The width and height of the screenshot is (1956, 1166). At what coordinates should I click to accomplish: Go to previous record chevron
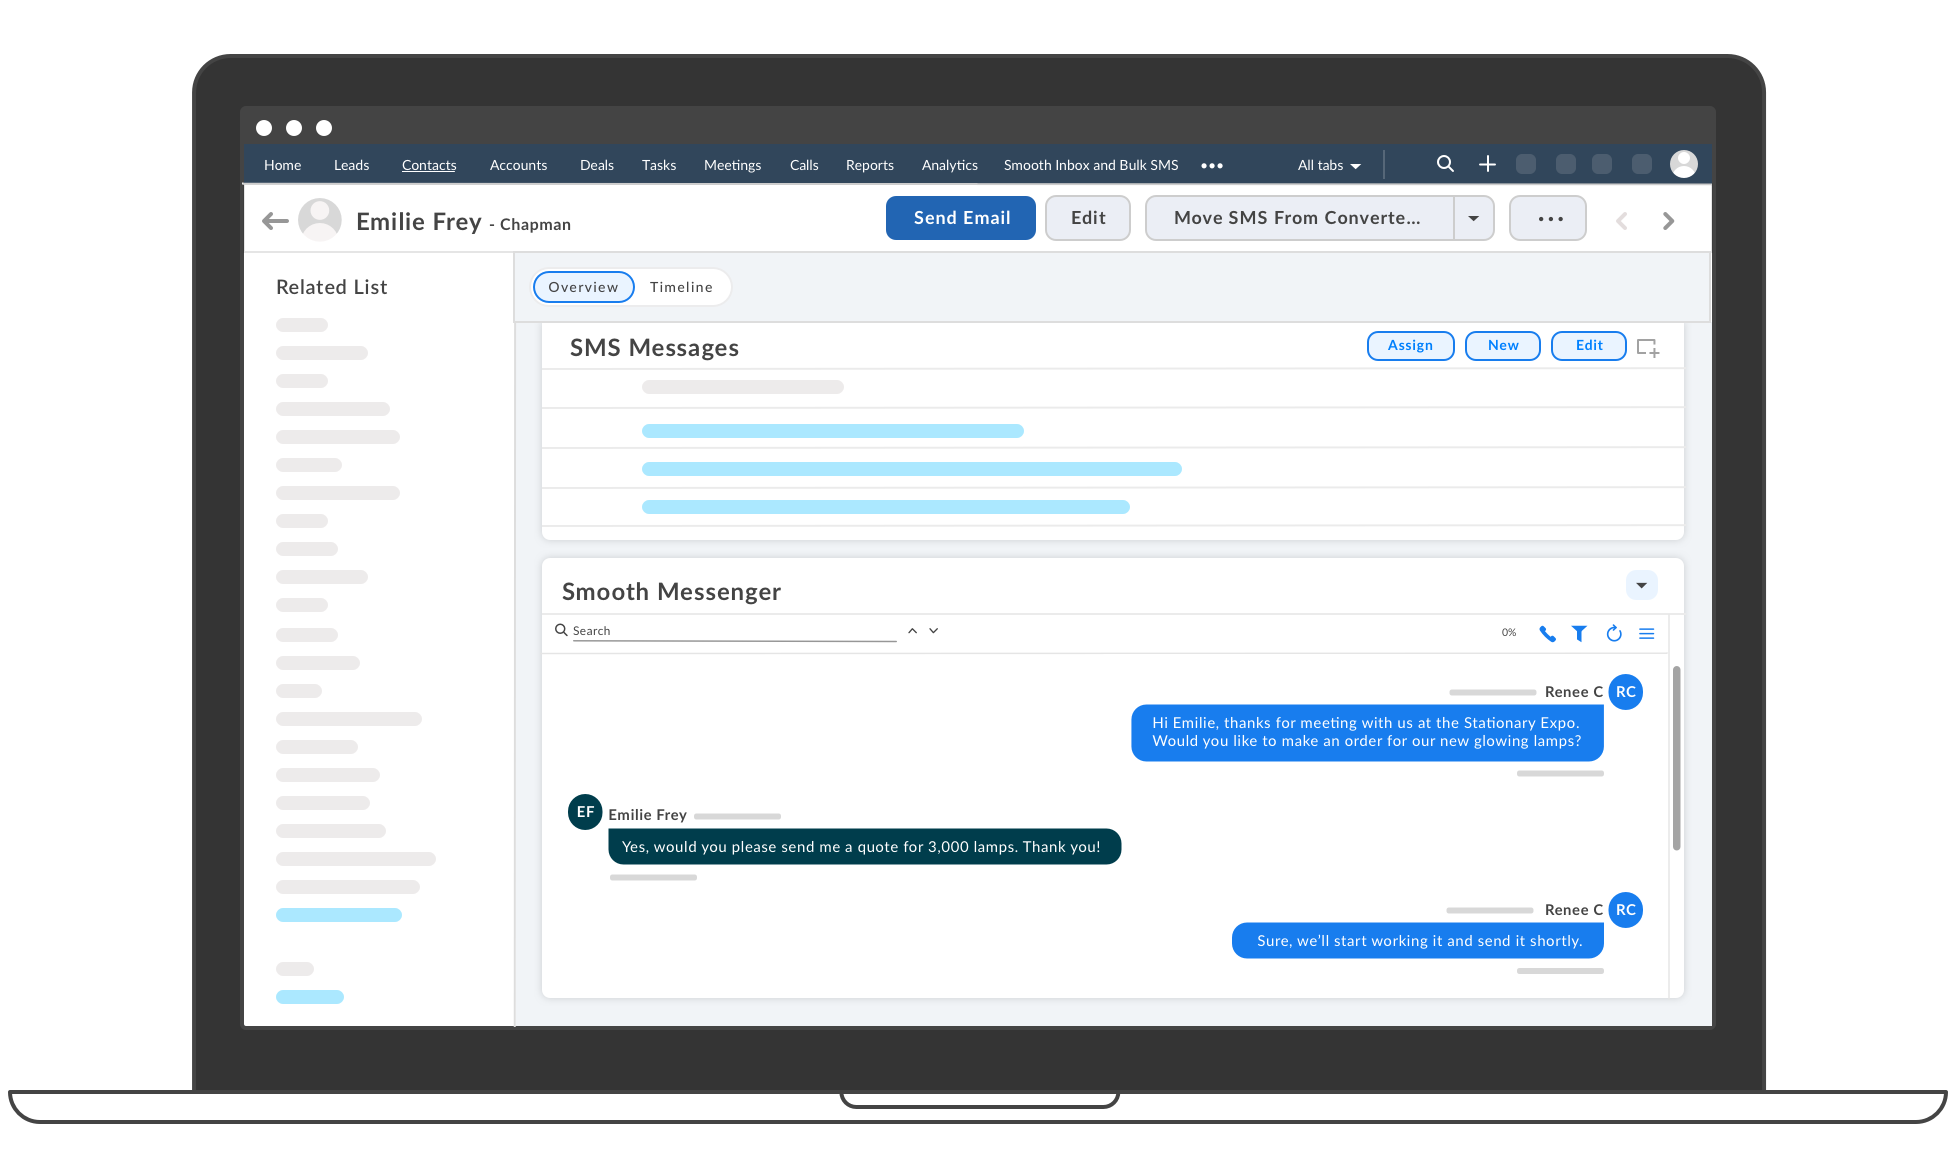pyautogui.click(x=1622, y=221)
